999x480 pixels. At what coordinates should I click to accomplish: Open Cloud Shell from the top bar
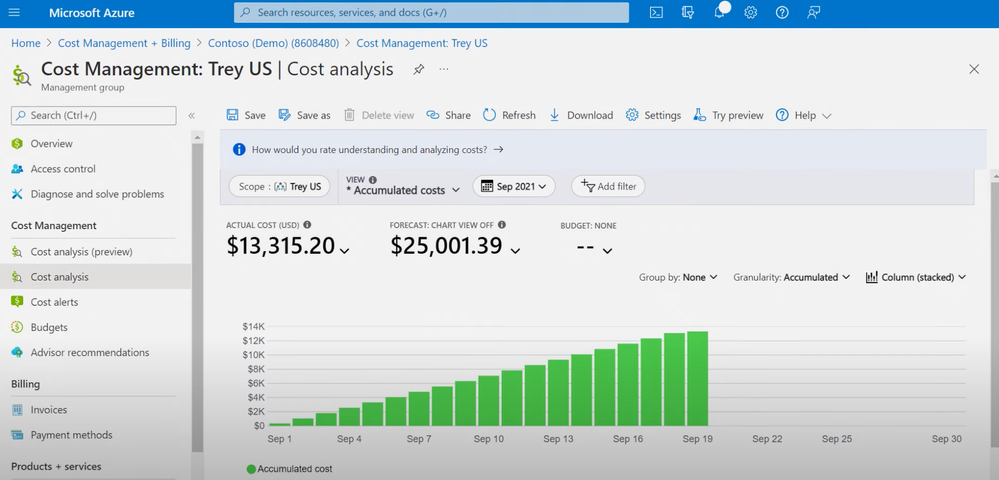(x=656, y=13)
